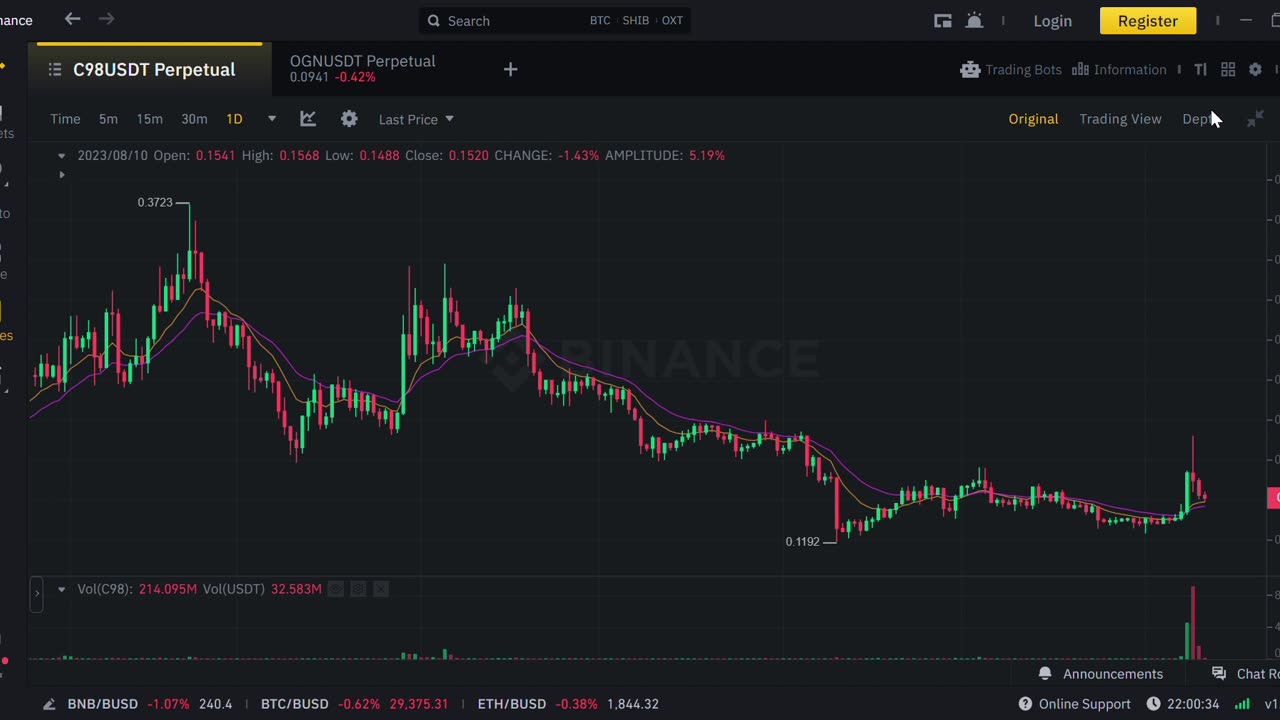The height and width of the screenshot is (720, 1280).
Task: Click the forward navigation arrow
Action: [x=106, y=19]
